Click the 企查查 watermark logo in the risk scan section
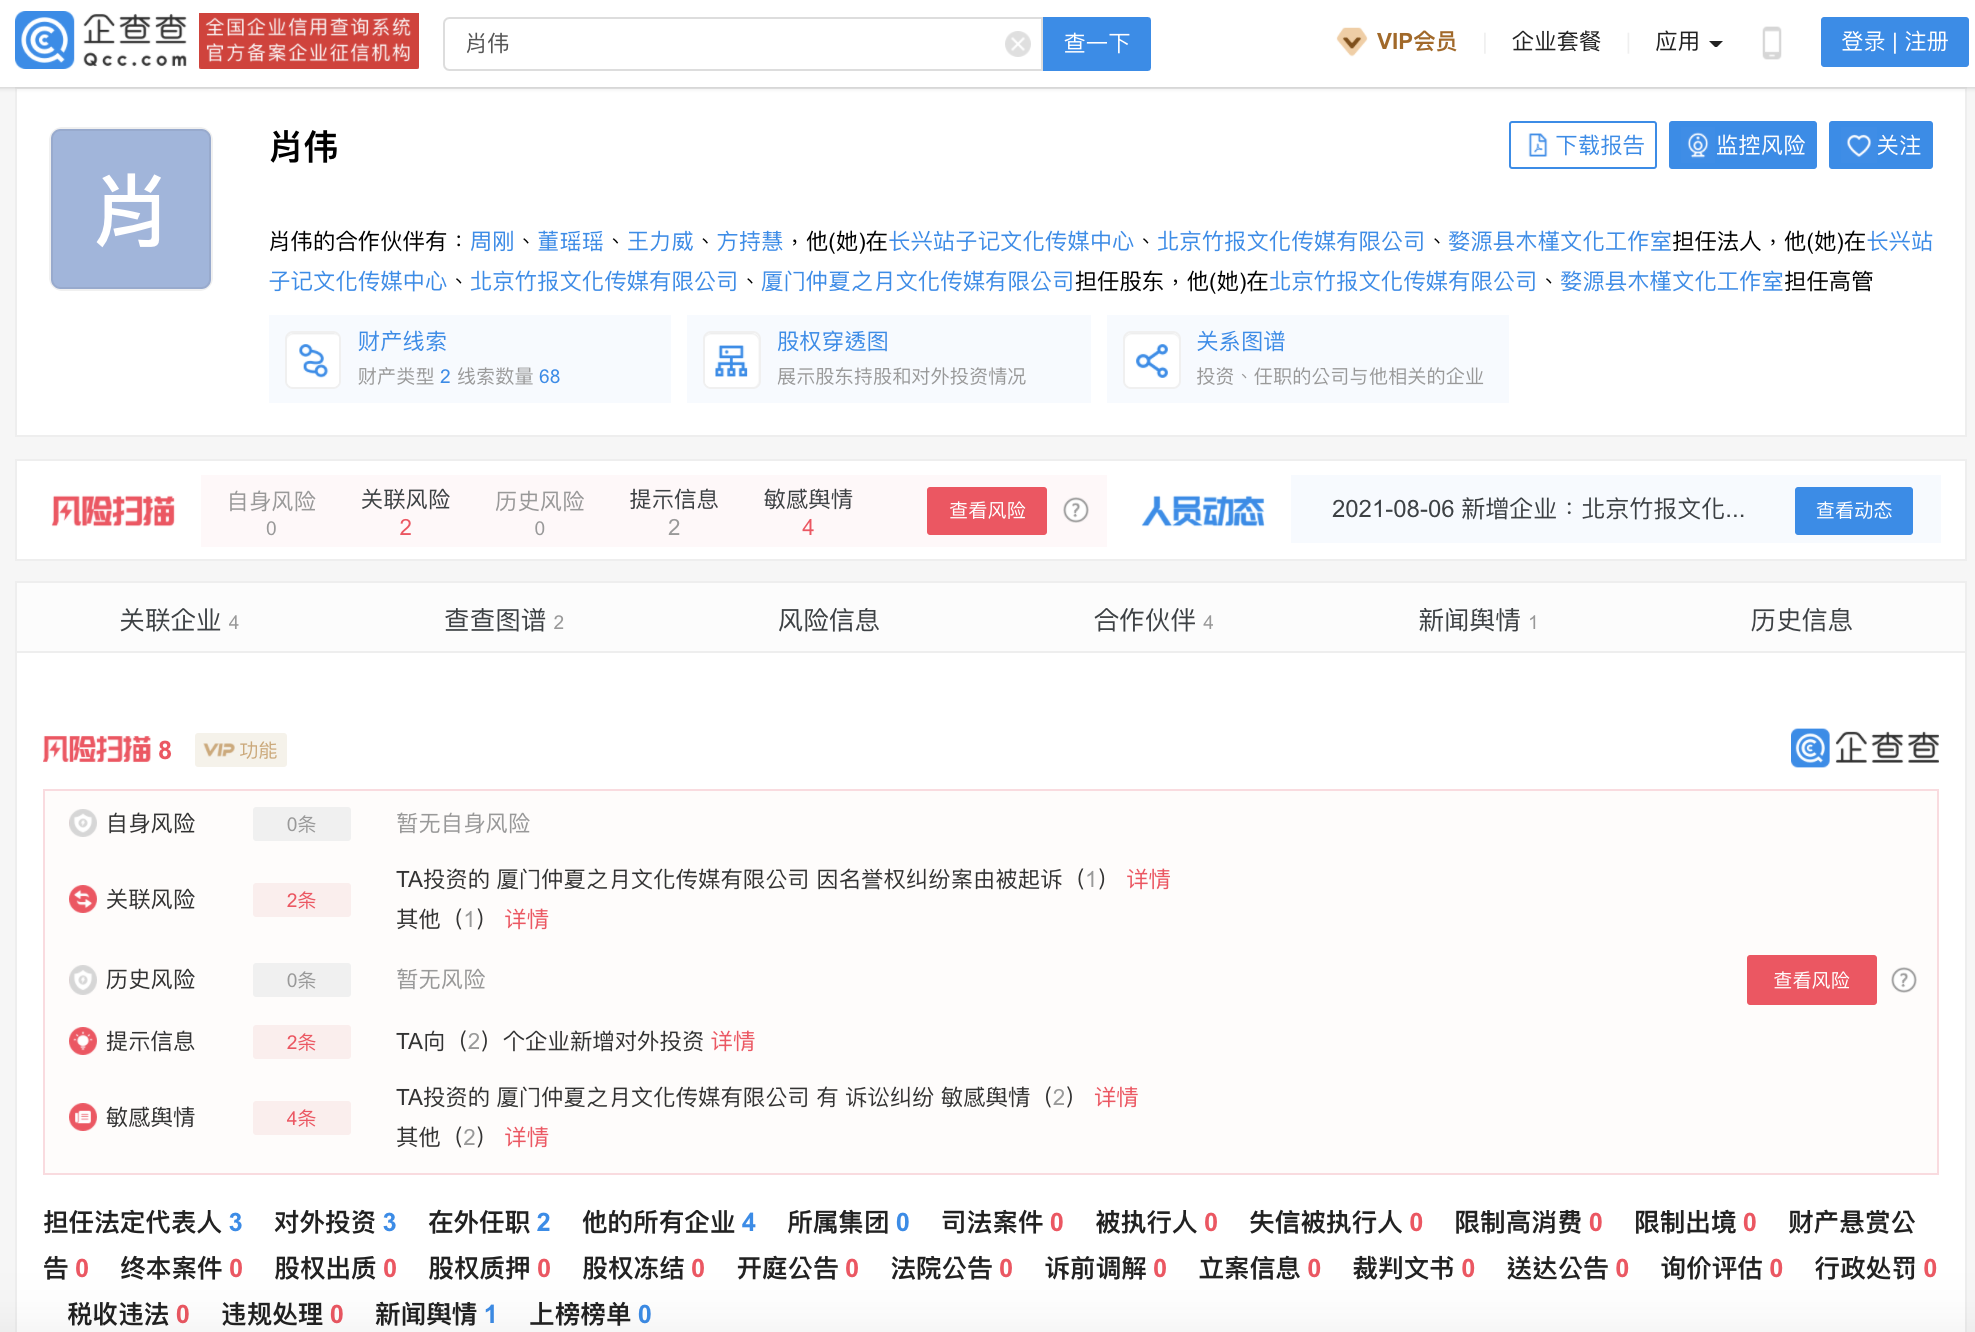 [x=1864, y=748]
